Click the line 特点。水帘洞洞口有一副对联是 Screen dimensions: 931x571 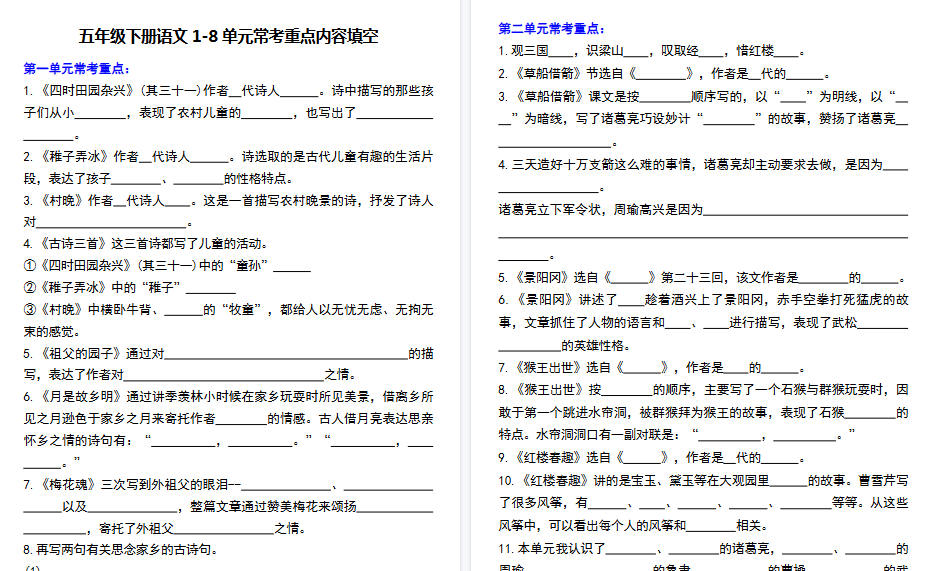pyautogui.click(x=677, y=435)
